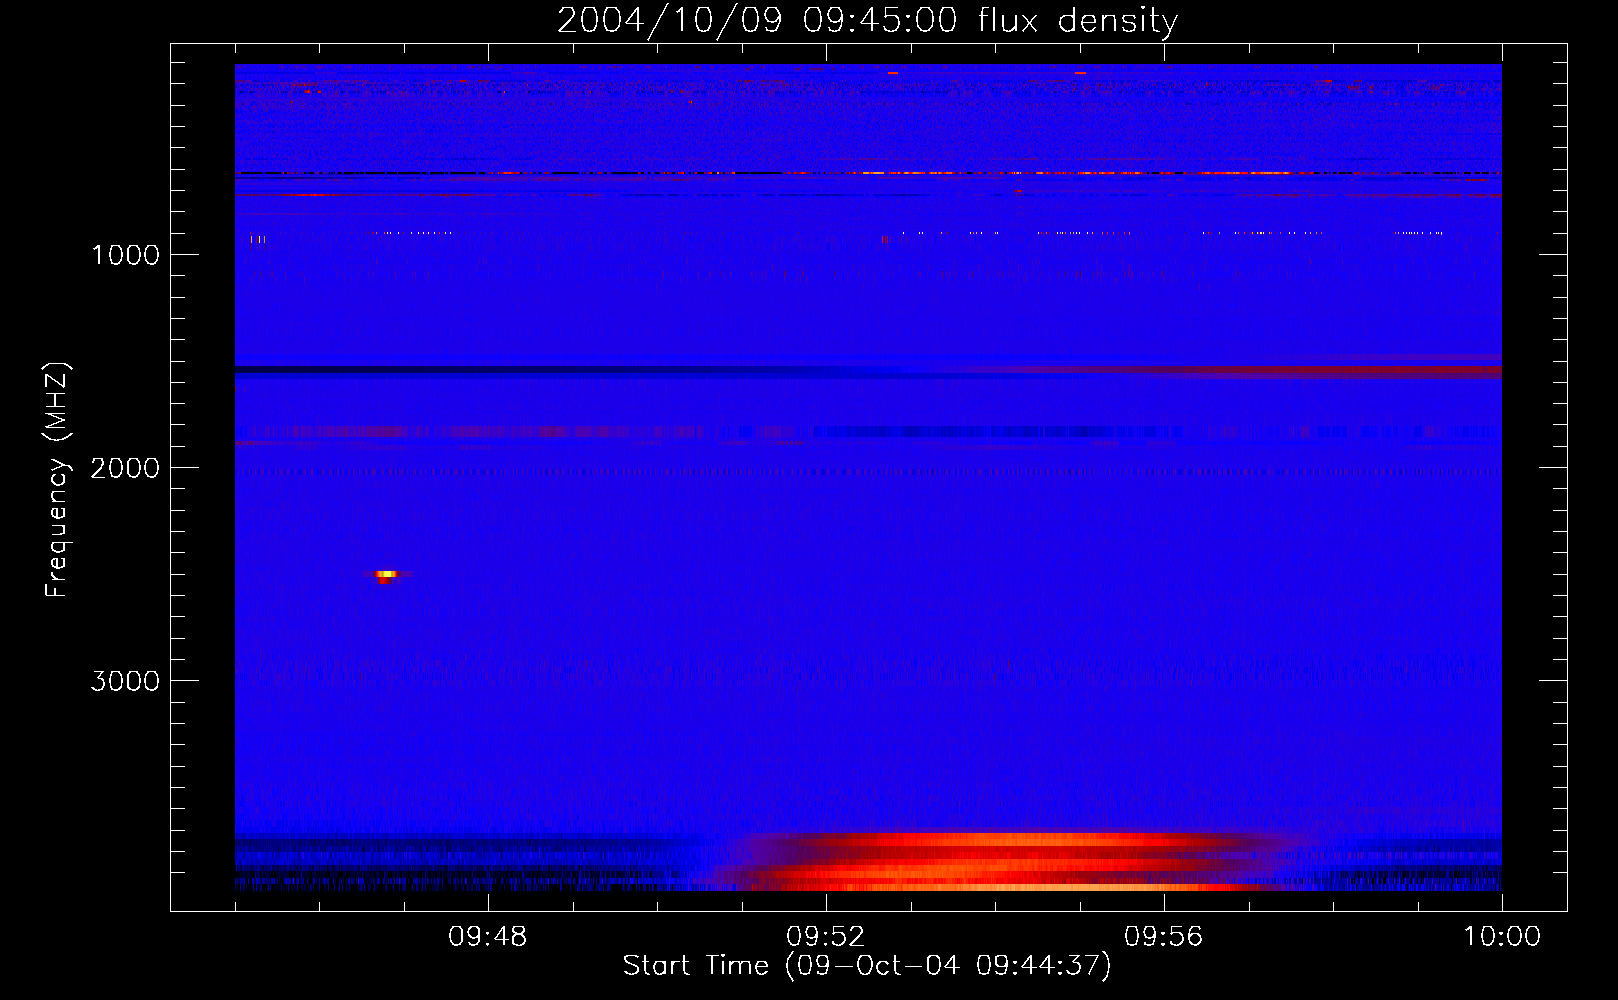Click the bright yellow burst near 2500 MHz
This screenshot has height=1000, width=1618.
click(386, 575)
